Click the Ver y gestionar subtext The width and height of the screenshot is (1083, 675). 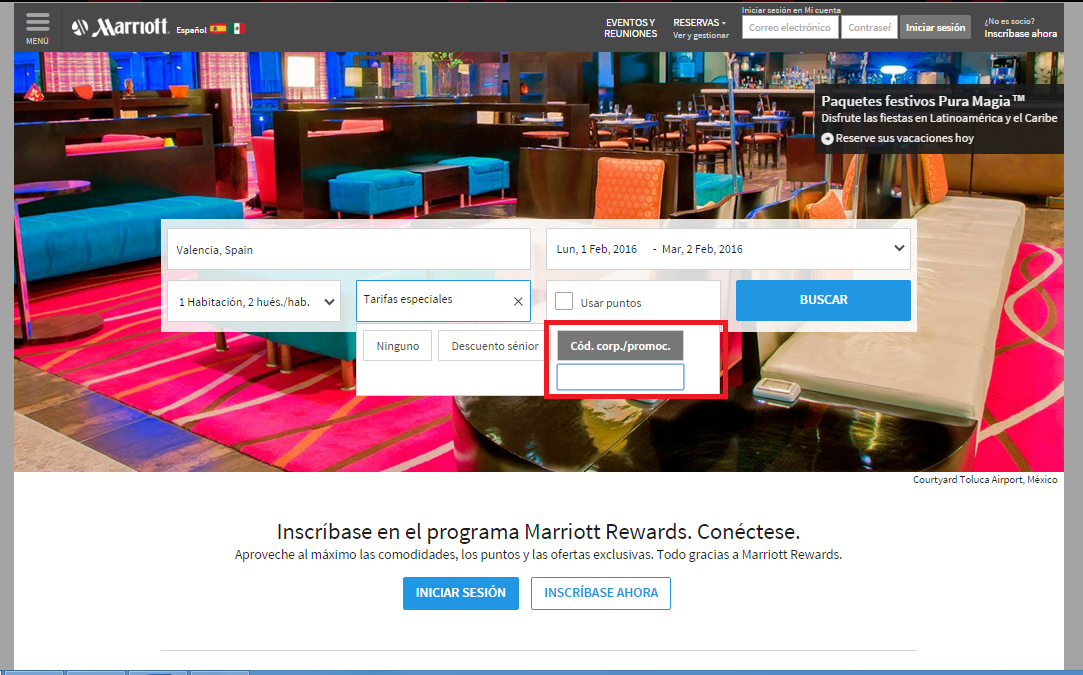click(700, 35)
